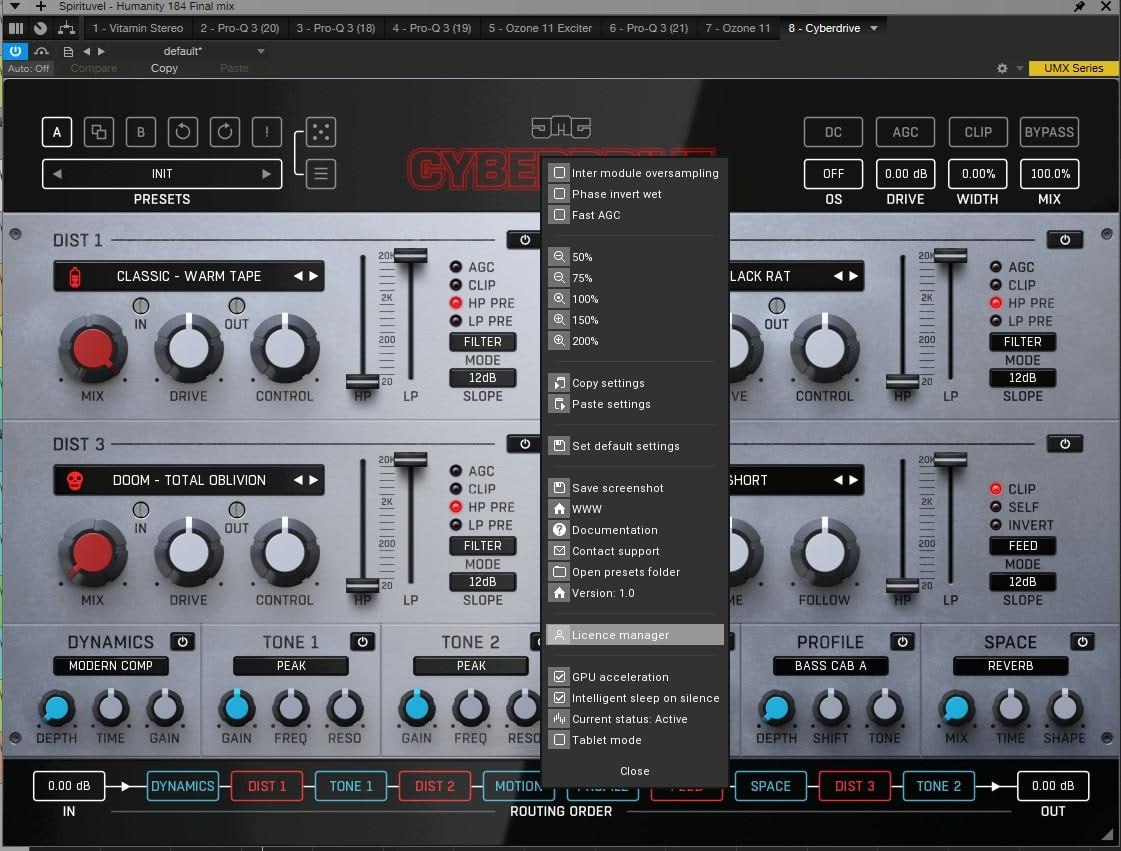Switch to 5 - Ozone 11 Exciter tab
Screen dimensions: 1121x851
tap(540, 28)
